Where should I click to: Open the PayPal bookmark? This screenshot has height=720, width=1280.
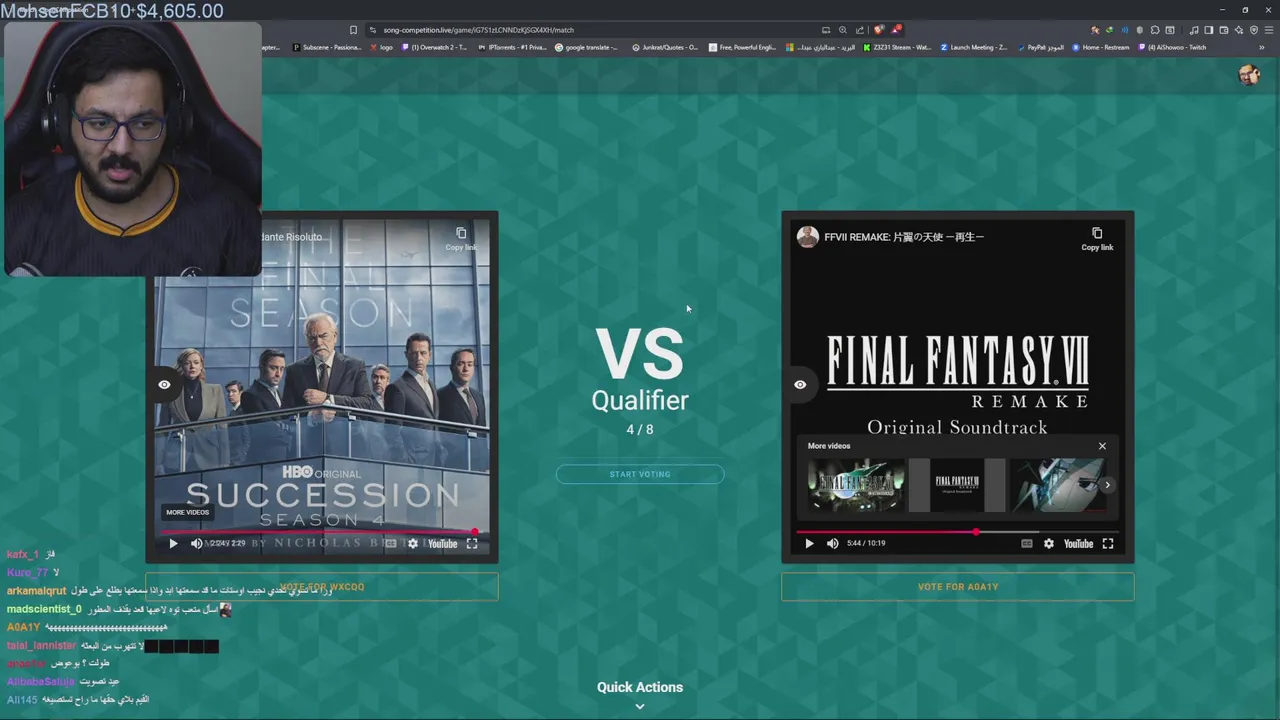coord(1040,47)
